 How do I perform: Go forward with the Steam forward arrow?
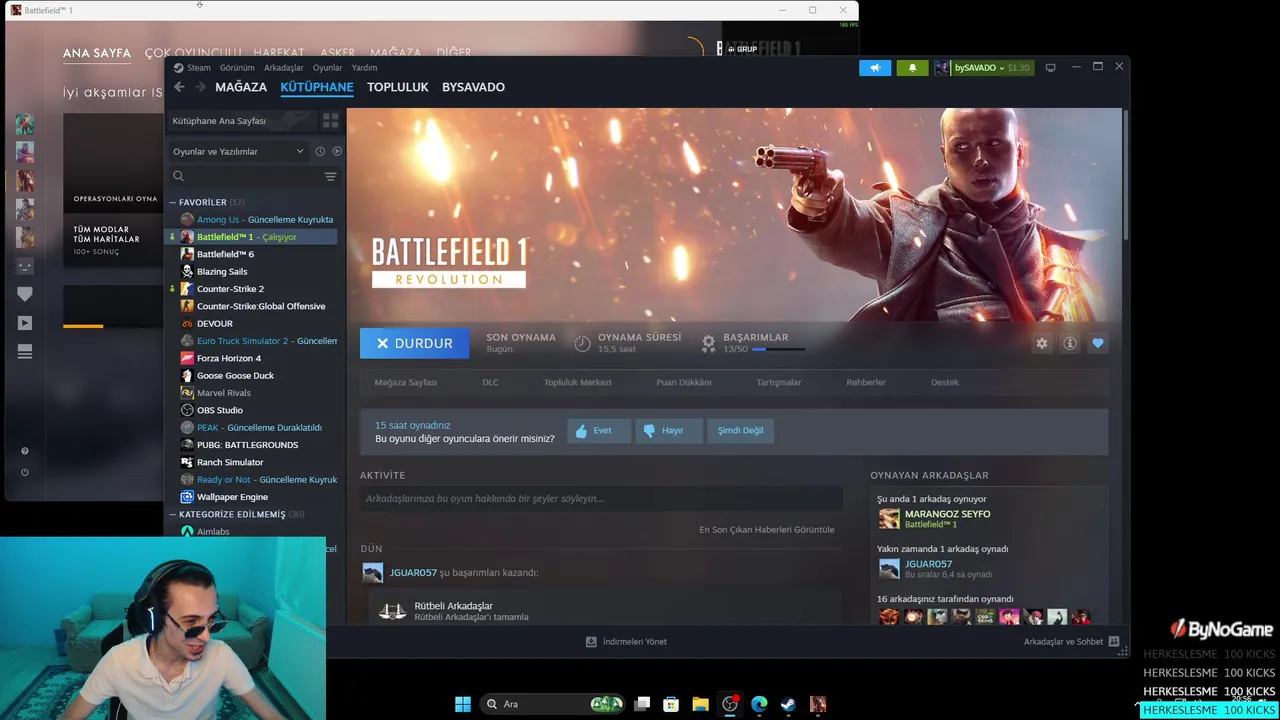[x=200, y=87]
